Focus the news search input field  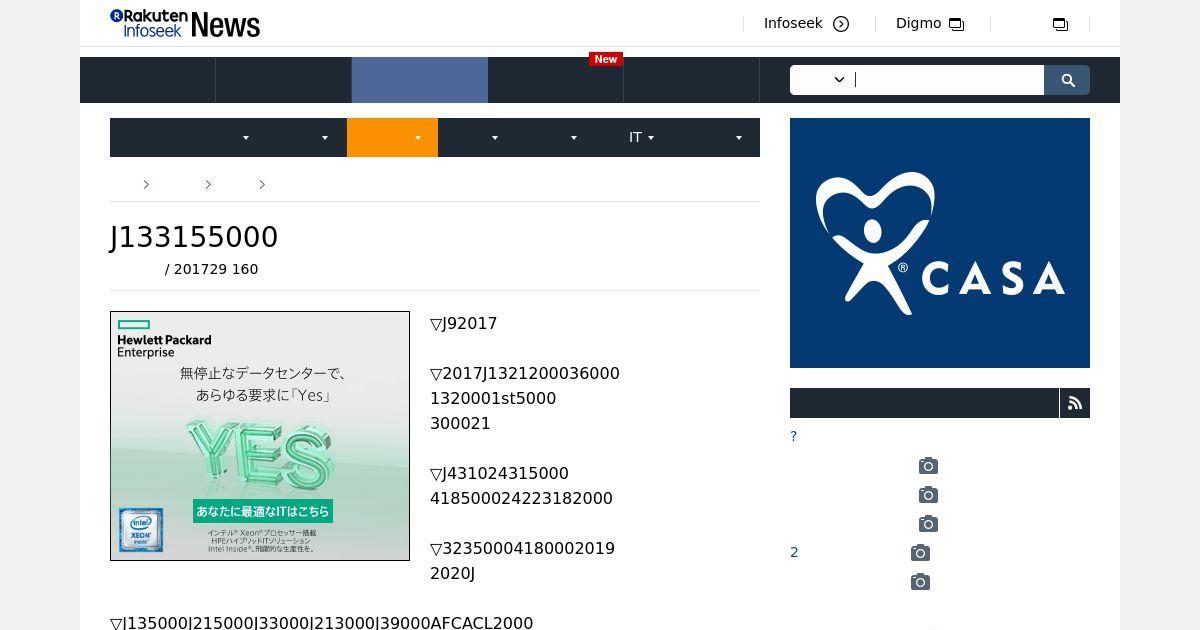click(x=947, y=80)
